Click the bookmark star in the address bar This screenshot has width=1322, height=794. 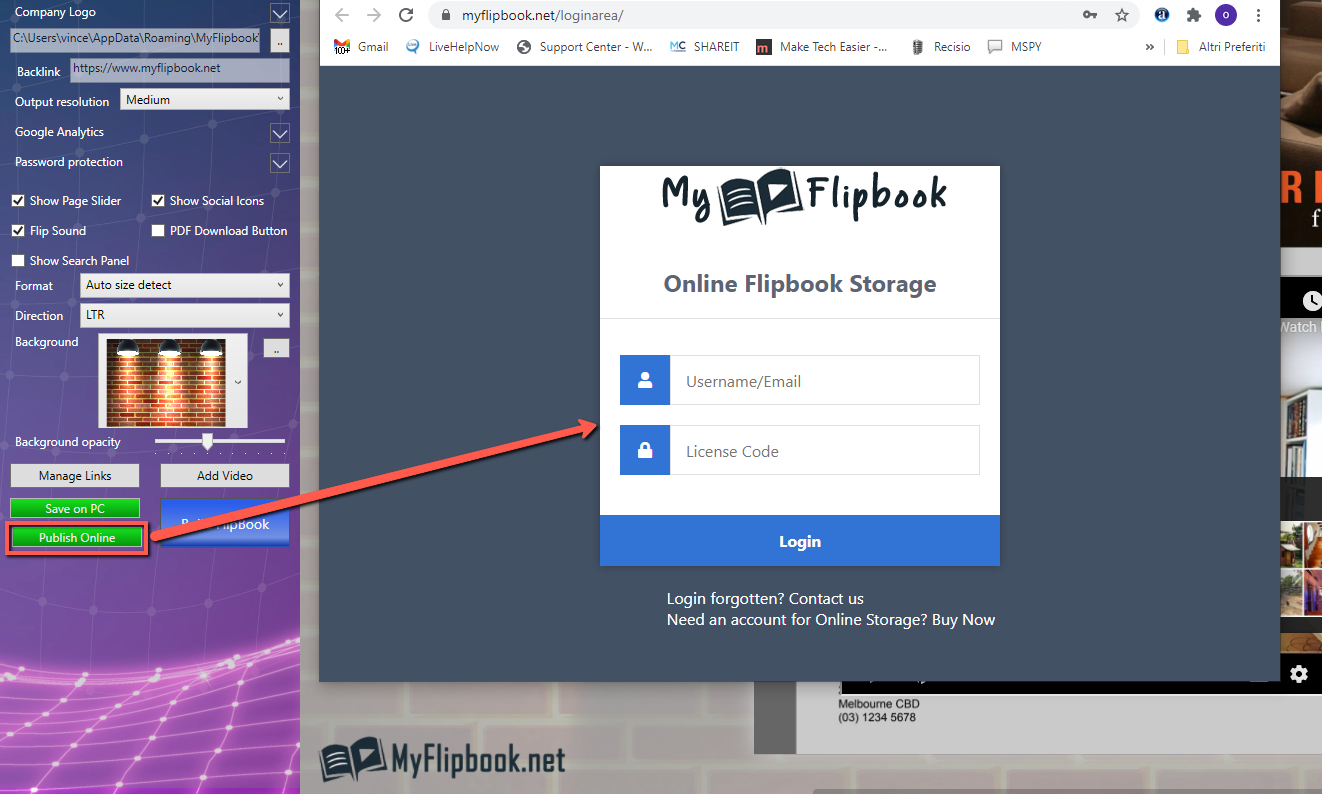tap(1122, 16)
